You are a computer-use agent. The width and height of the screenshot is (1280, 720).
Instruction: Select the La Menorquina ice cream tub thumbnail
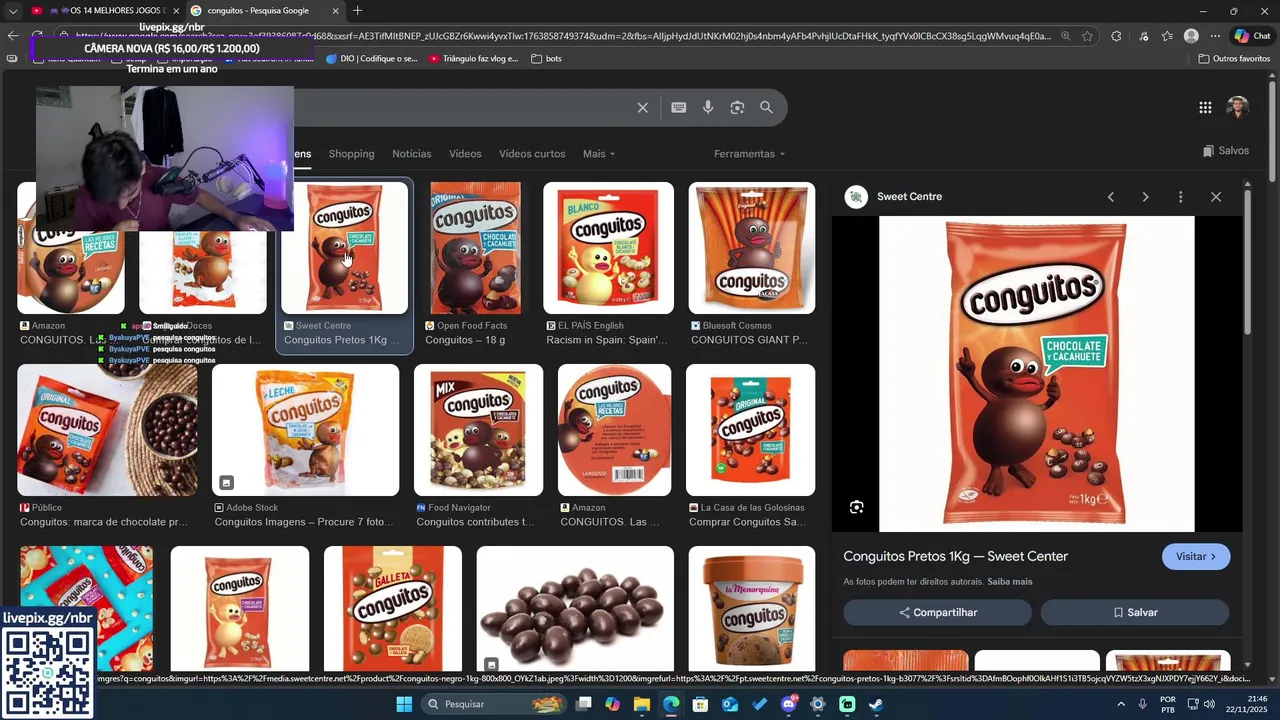click(751, 609)
